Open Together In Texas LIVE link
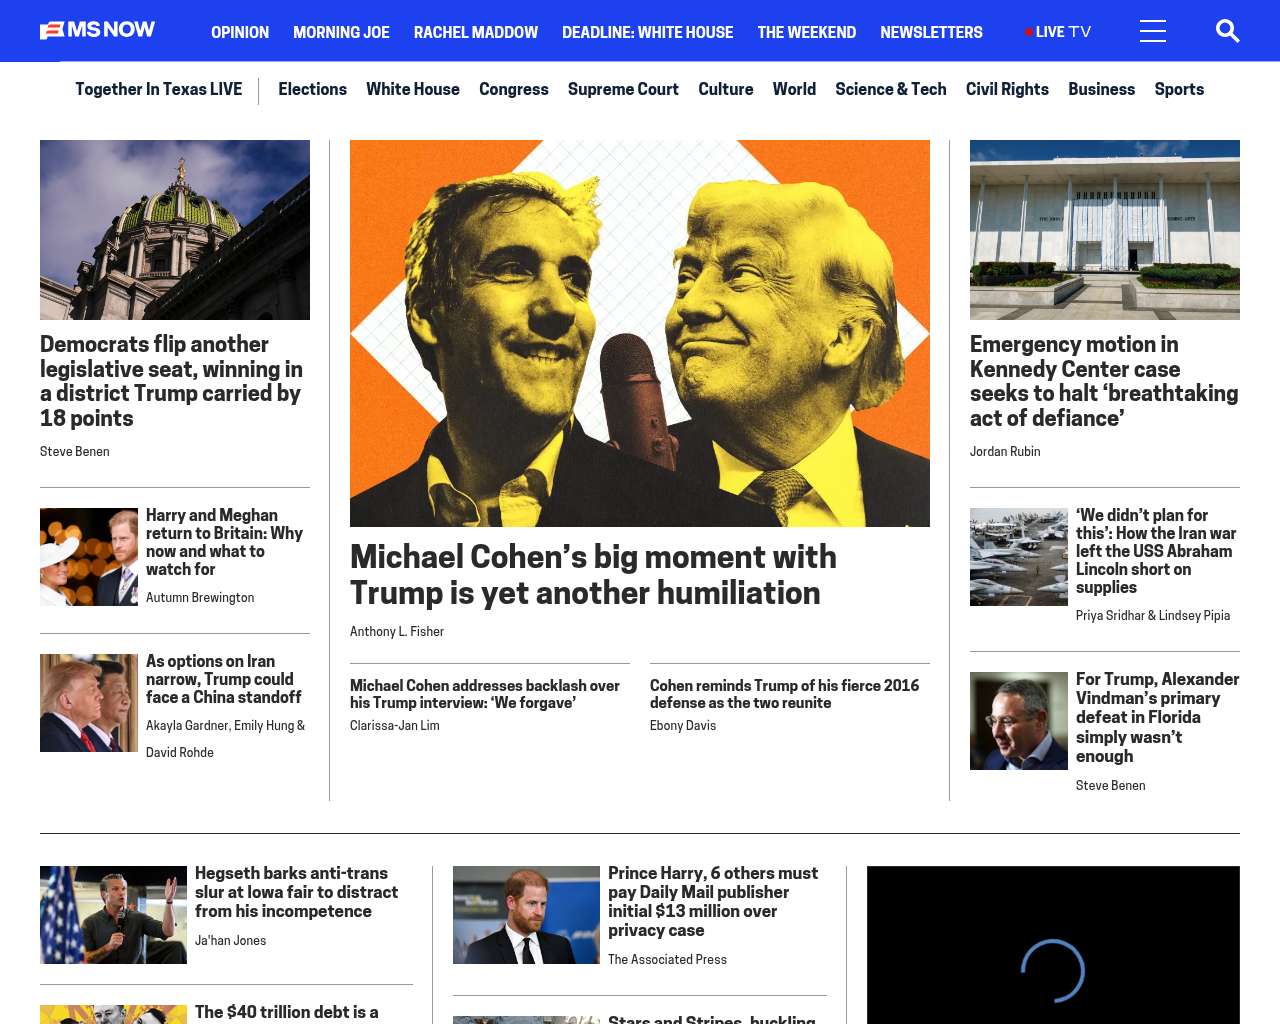This screenshot has width=1280, height=1024. click(x=158, y=89)
